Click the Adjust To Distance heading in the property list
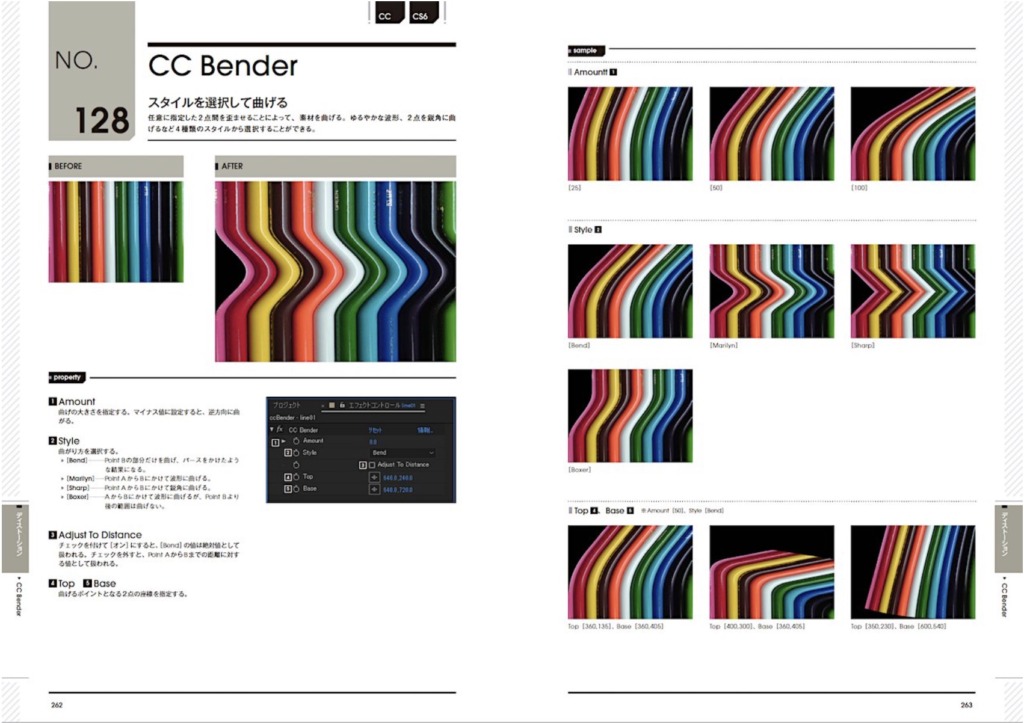This screenshot has height=723, width=1024. point(100,535)
